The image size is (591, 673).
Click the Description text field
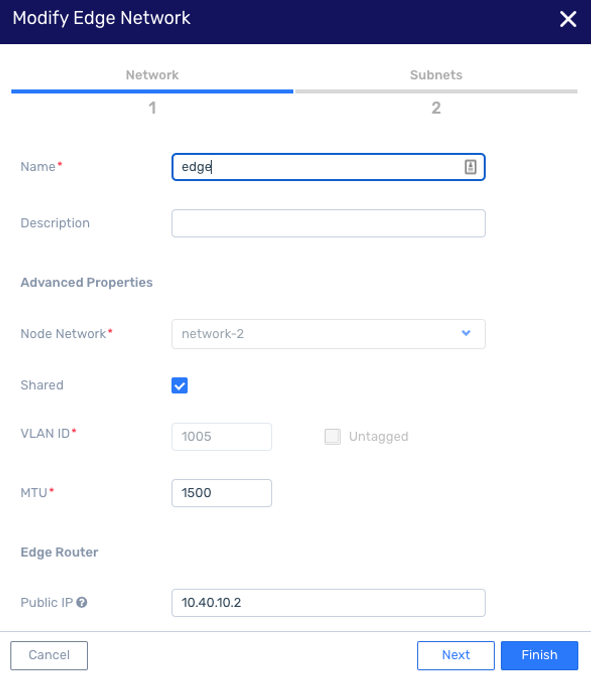point(328,223)
